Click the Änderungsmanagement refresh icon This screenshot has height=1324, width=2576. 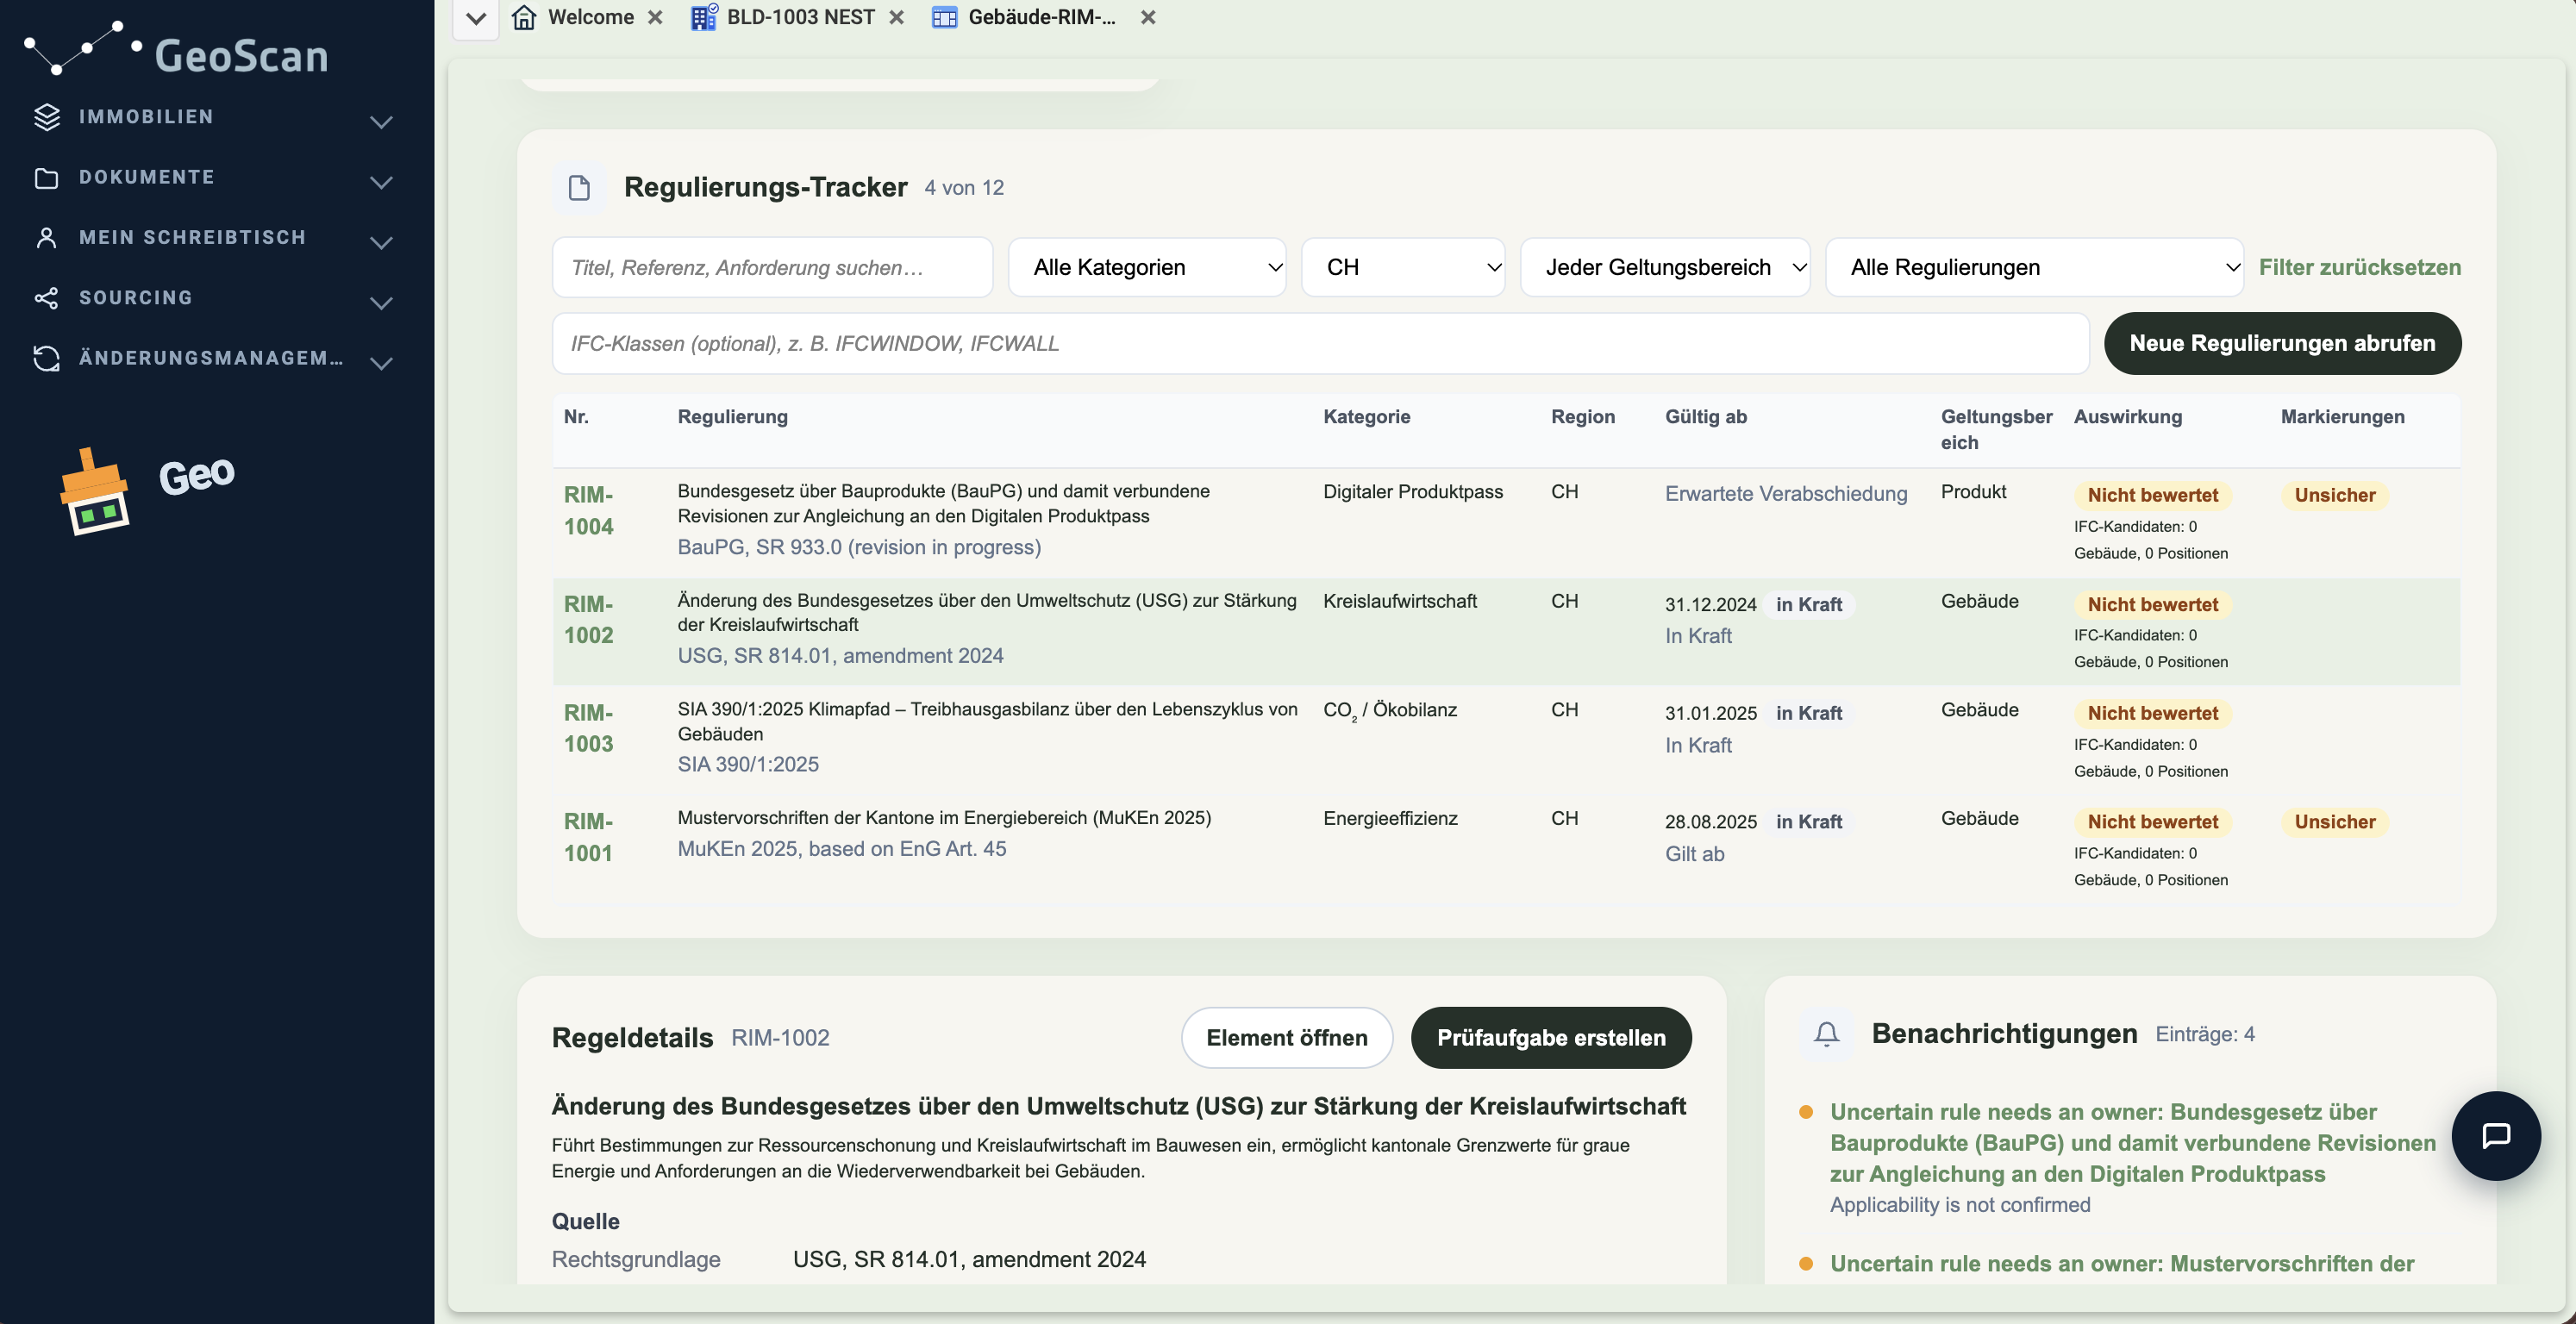[46, 358]
